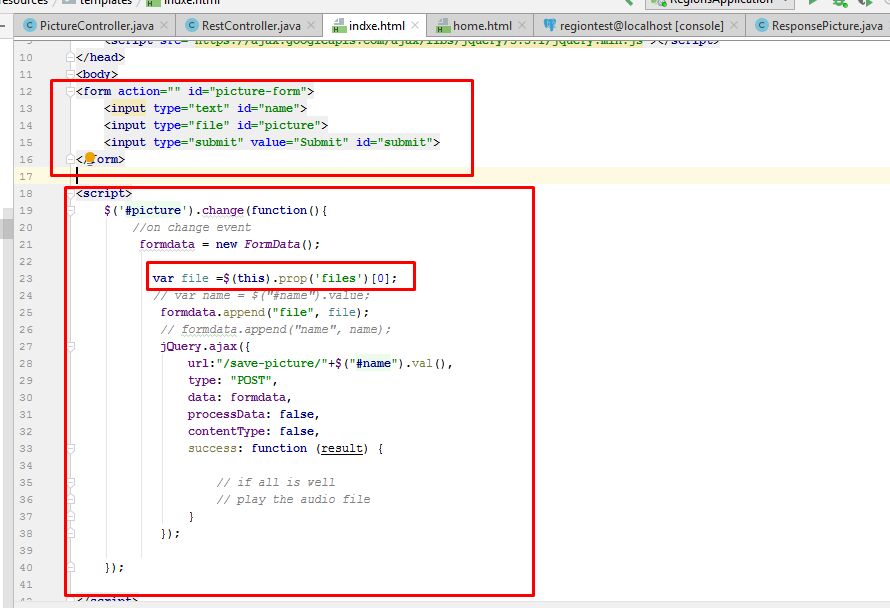Click the prop('files') call on line 23

pos(324,279)
